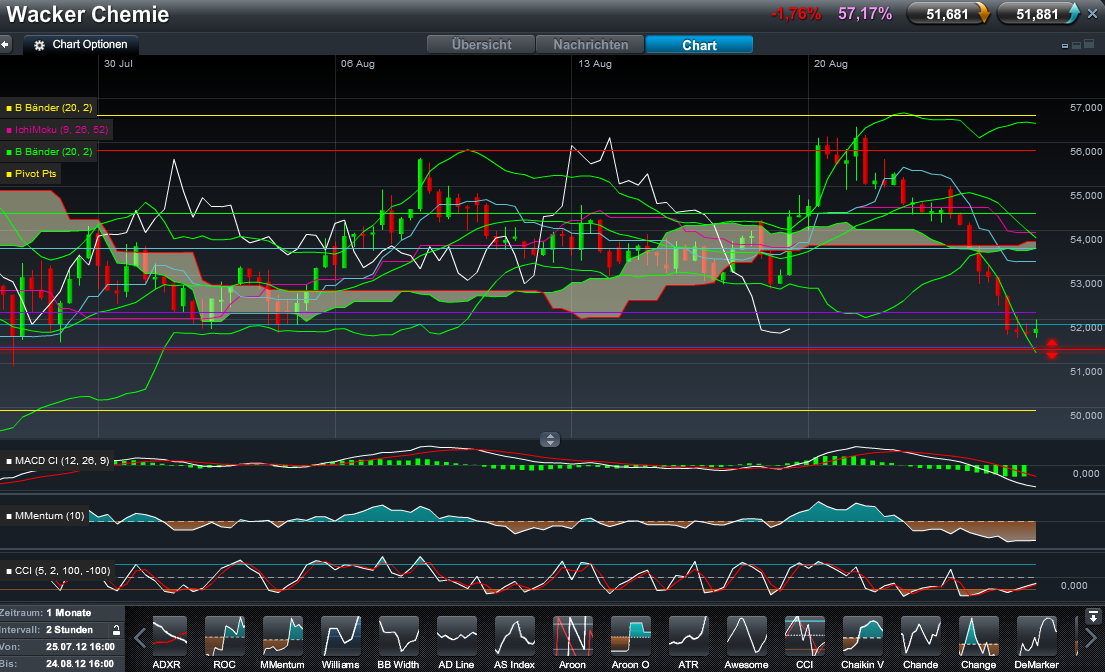The height and width of the screenshot is (672, 1105).
Task: Select the ROC indicator thumbnail
Action: tap(225, 636)
